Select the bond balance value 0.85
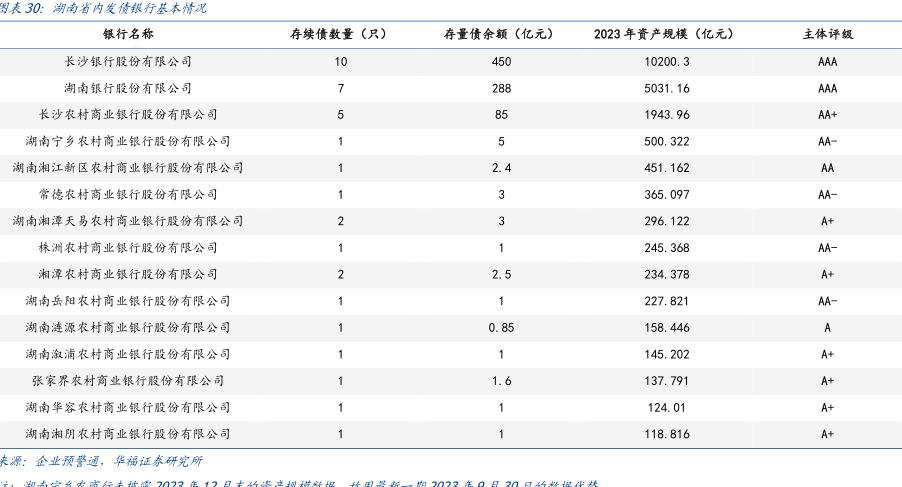 pyautogui.click(x=501, y=328)
